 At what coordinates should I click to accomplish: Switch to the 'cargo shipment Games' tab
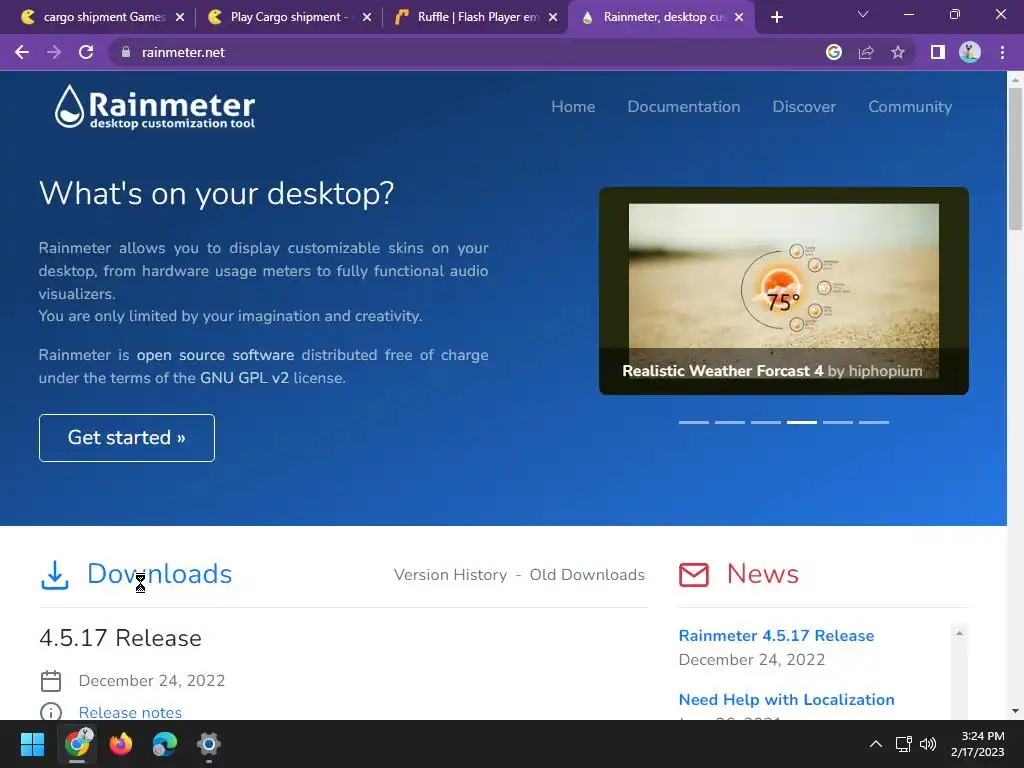pyautogui.click(x=104, y=17)
